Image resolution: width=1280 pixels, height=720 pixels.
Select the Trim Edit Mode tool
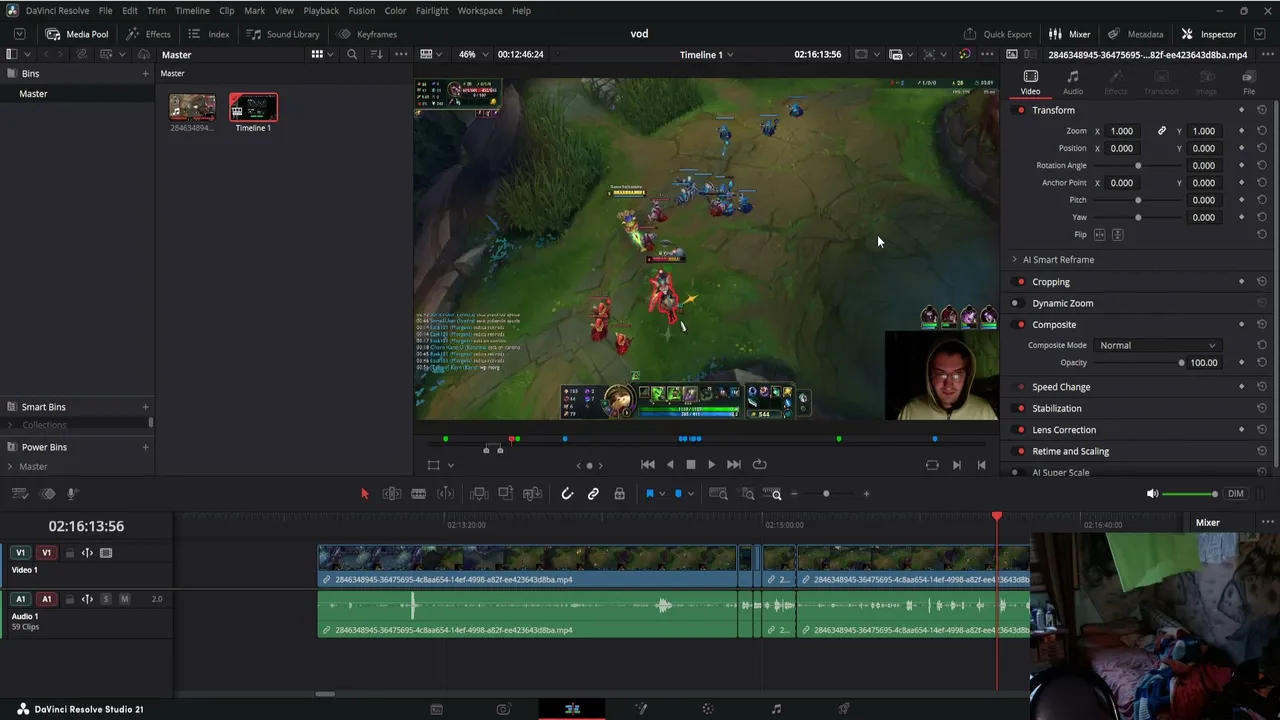(392, 494)
